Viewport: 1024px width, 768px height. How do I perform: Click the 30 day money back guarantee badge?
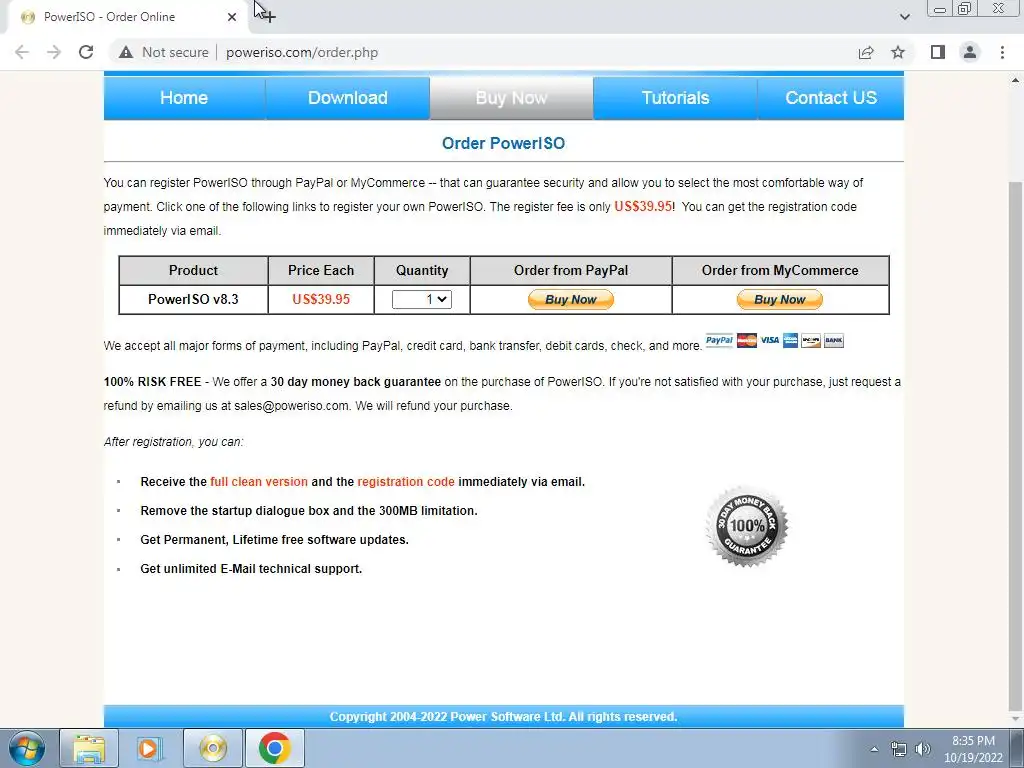tap(747, 526)
